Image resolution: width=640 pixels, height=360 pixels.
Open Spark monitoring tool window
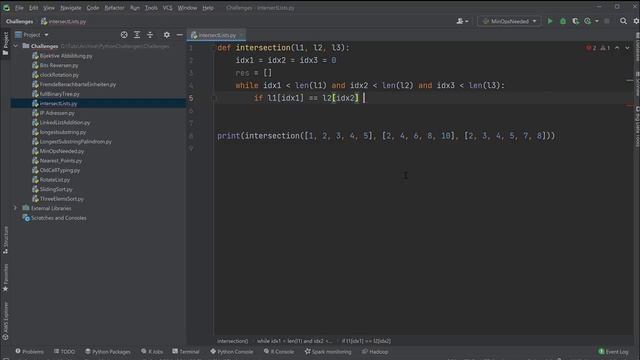pyautogui.click(x=328, y=351)
